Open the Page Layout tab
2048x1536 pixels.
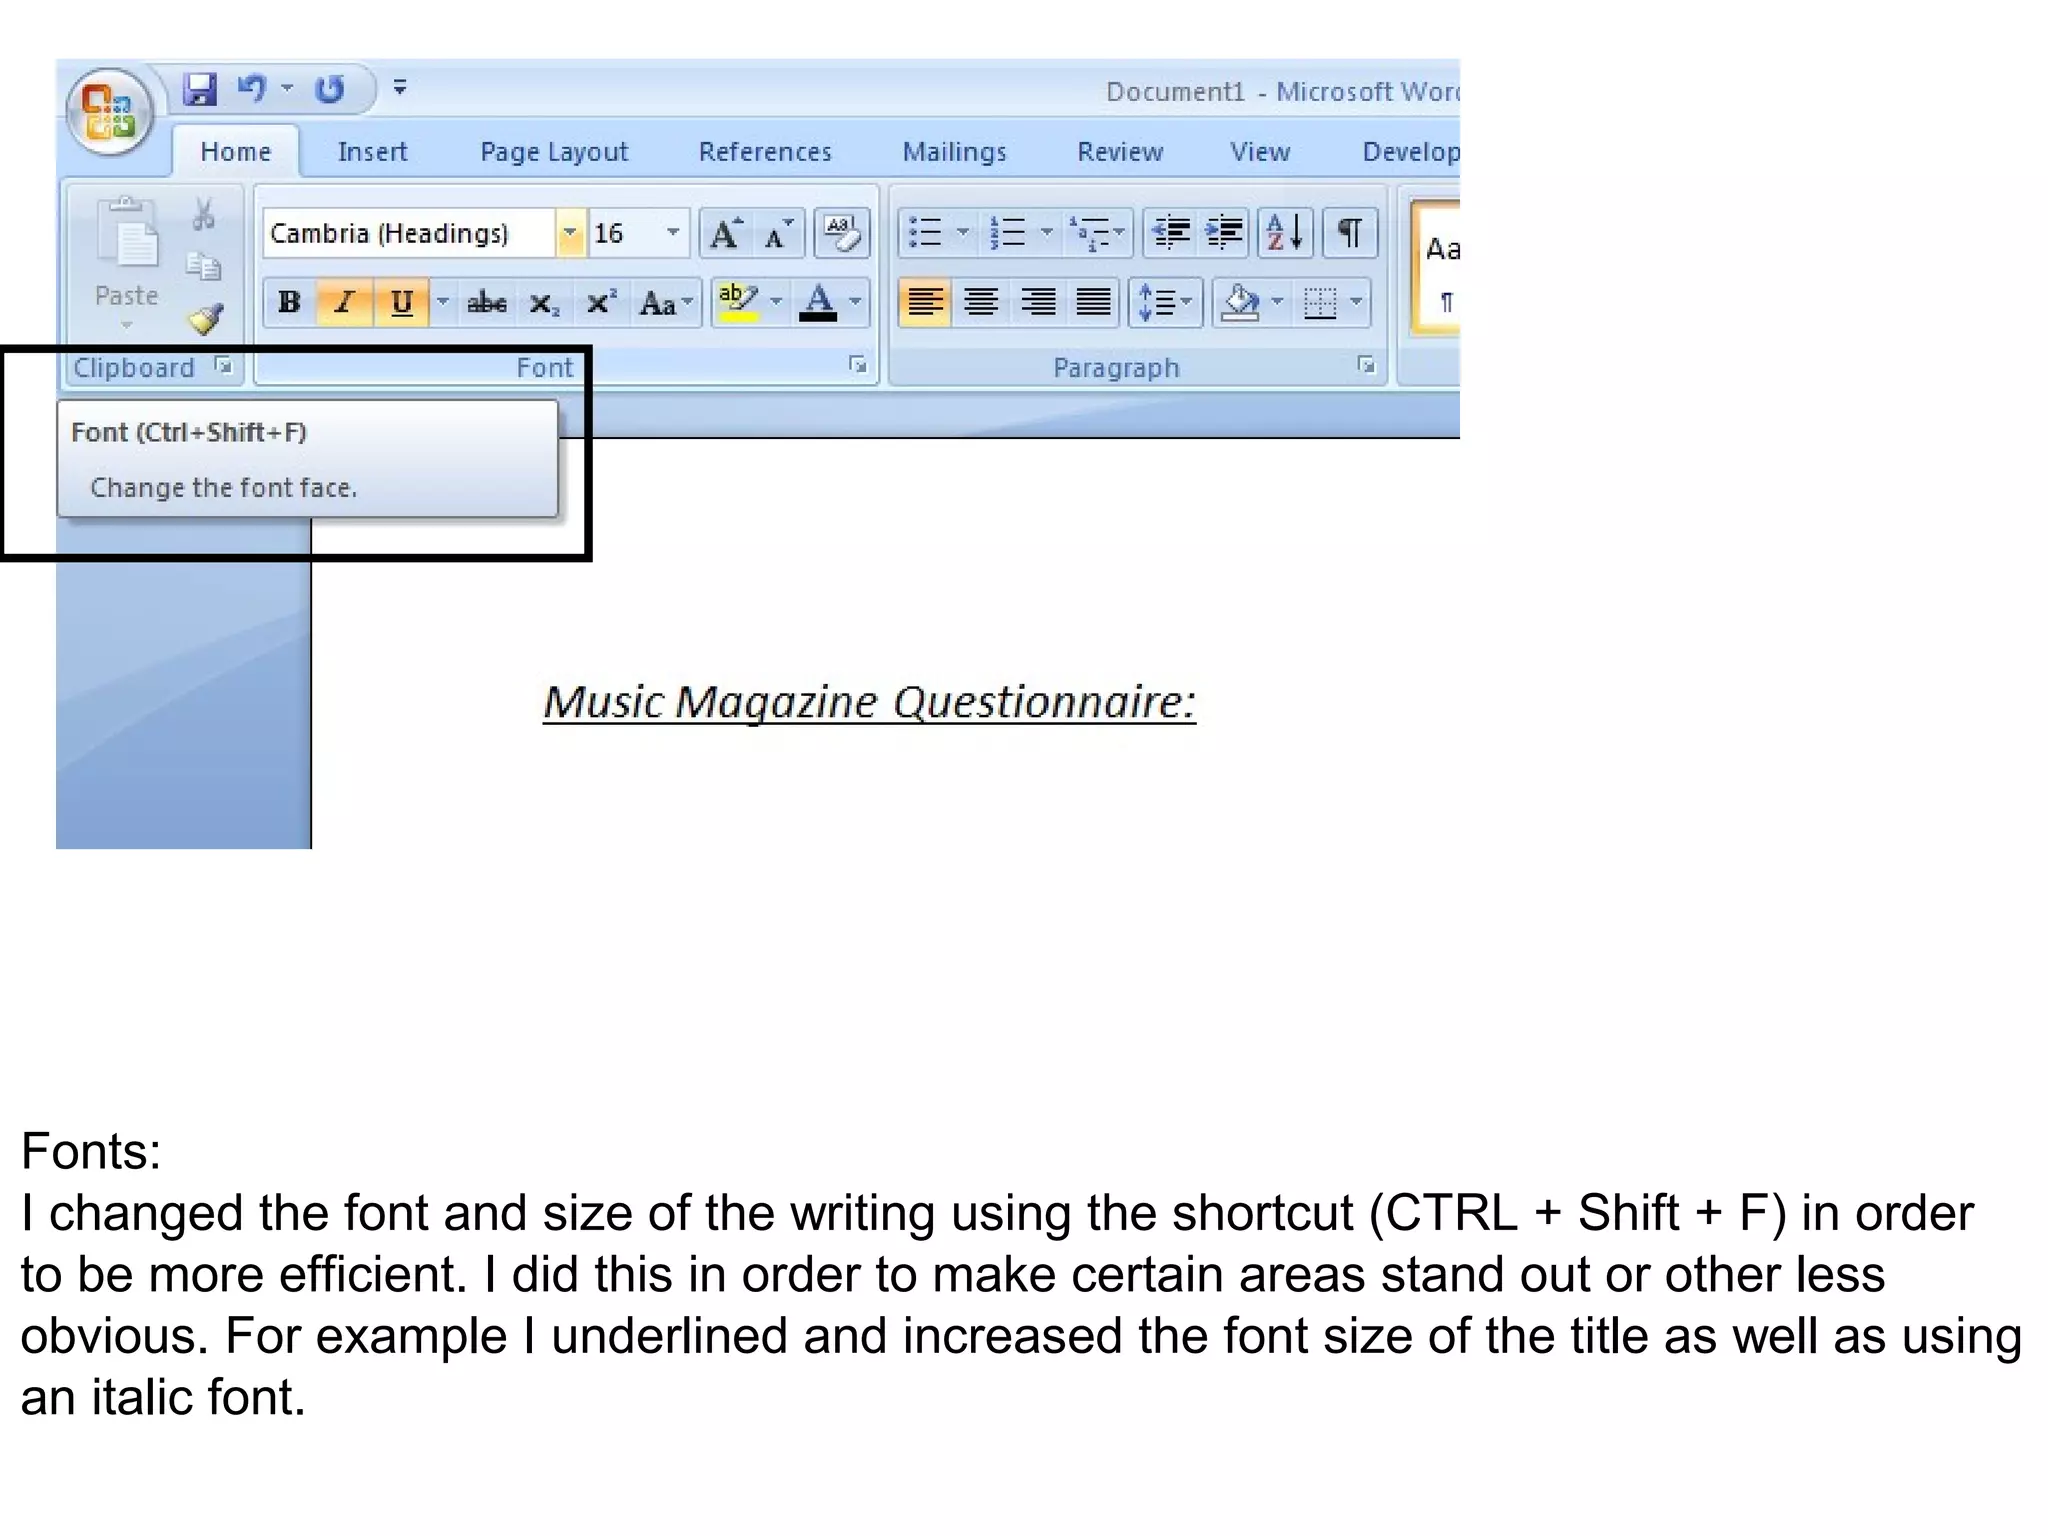(x=554, y=152)
